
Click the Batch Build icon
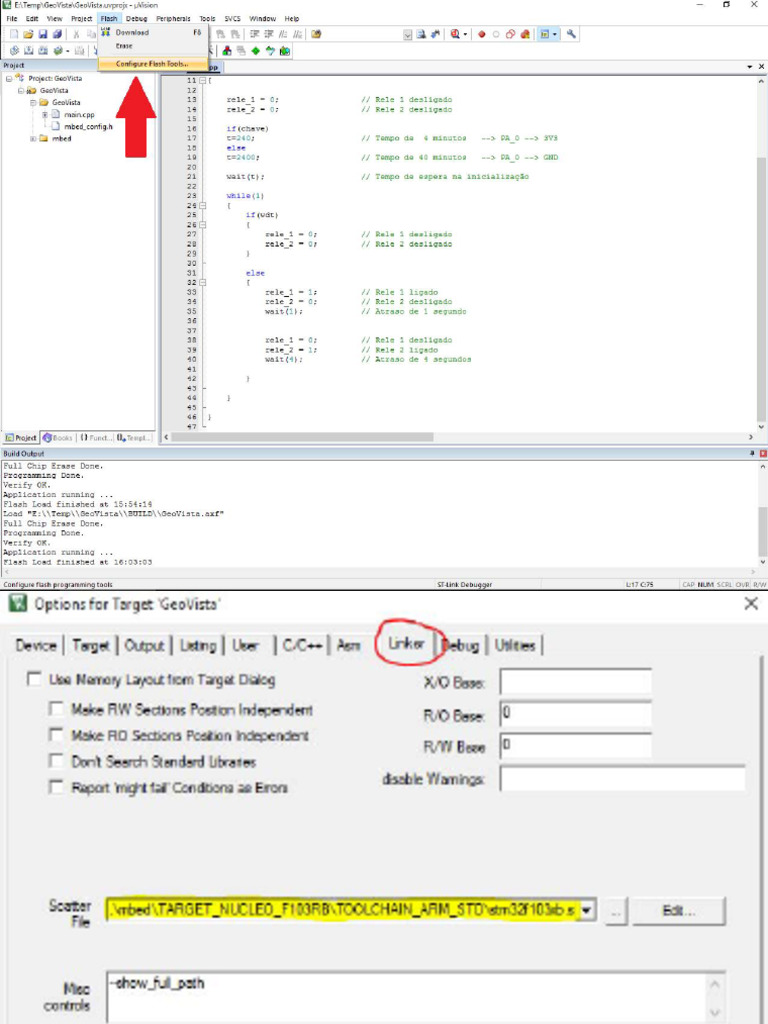pos(58,51)
